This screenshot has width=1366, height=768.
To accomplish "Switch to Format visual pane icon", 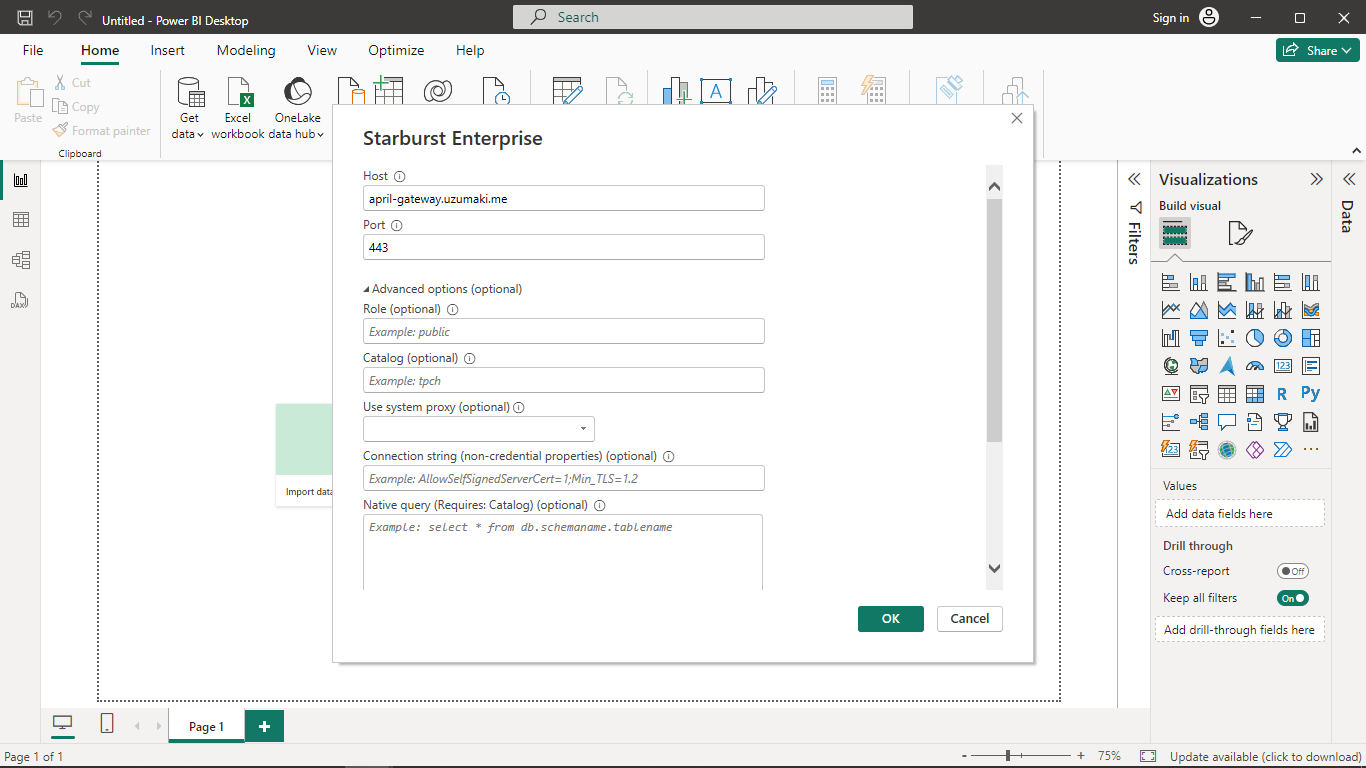I will (x=1239, y=234).
